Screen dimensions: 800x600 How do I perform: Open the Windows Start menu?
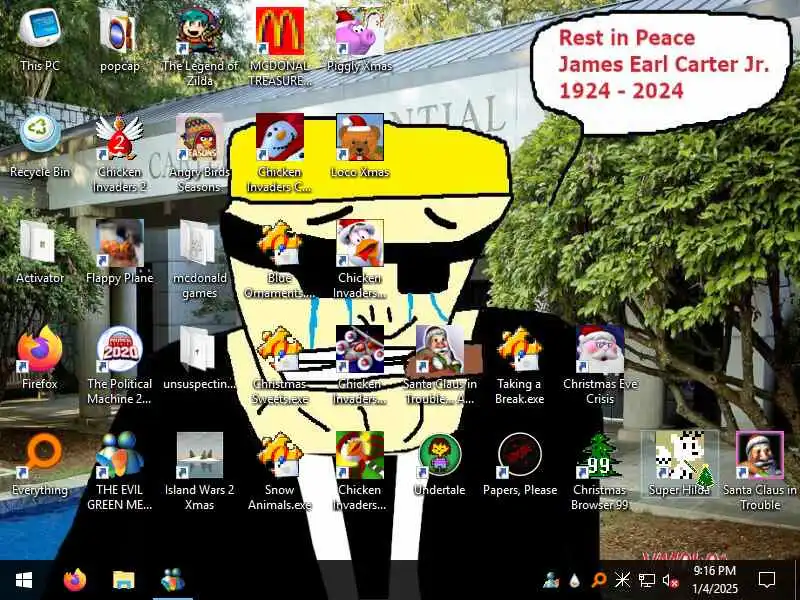(24, 580)
